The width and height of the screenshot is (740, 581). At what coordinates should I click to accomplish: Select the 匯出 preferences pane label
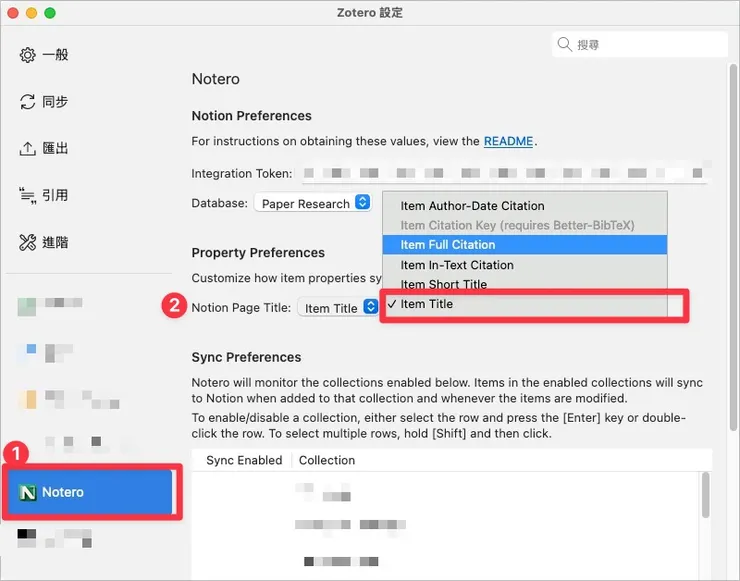tap(55, 148)
